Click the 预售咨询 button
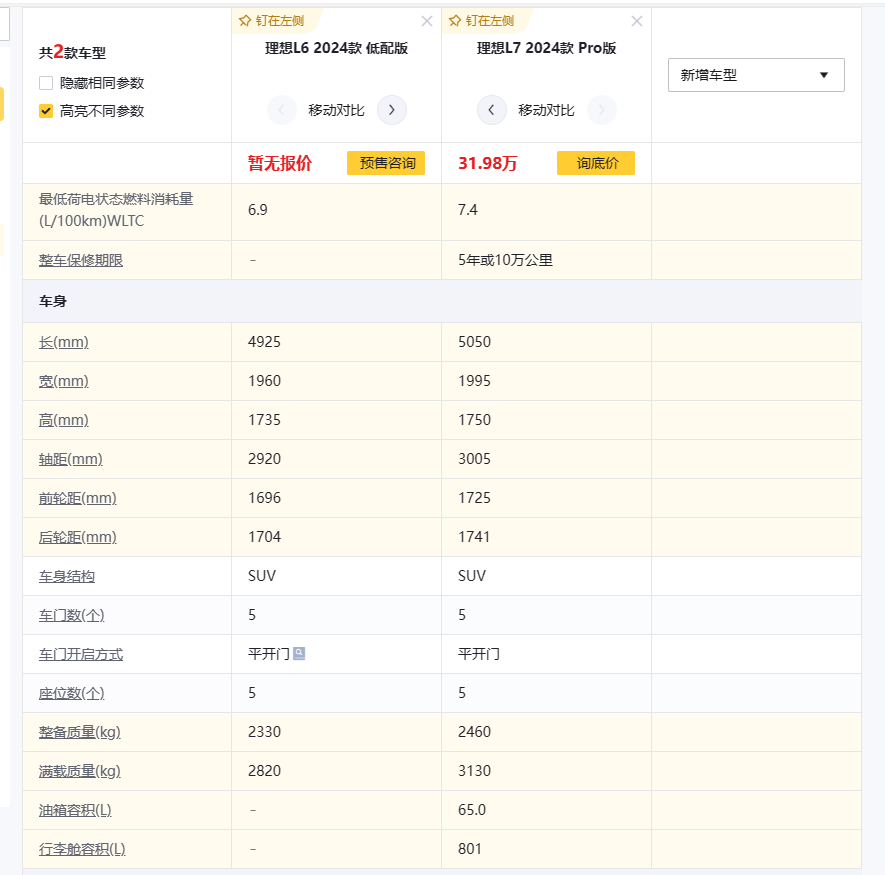The image size is (885, 875). click(385, 163)
